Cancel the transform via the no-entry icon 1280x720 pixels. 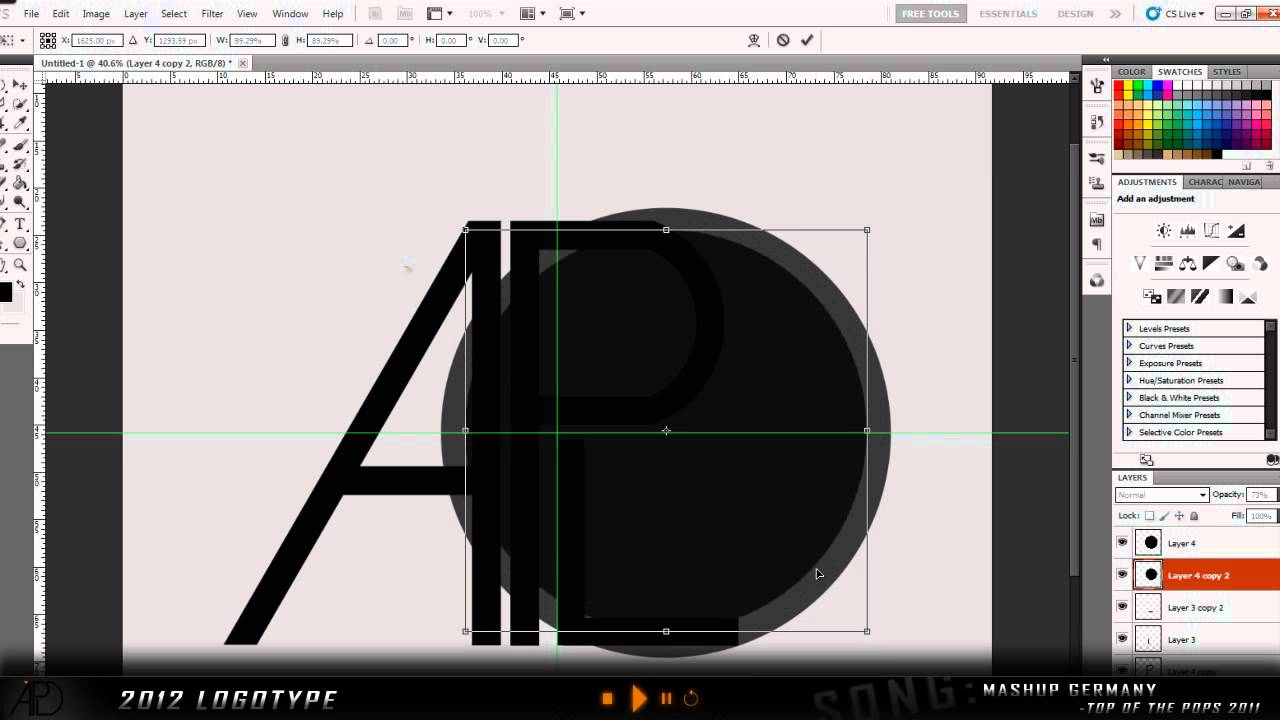click(783, 40)
